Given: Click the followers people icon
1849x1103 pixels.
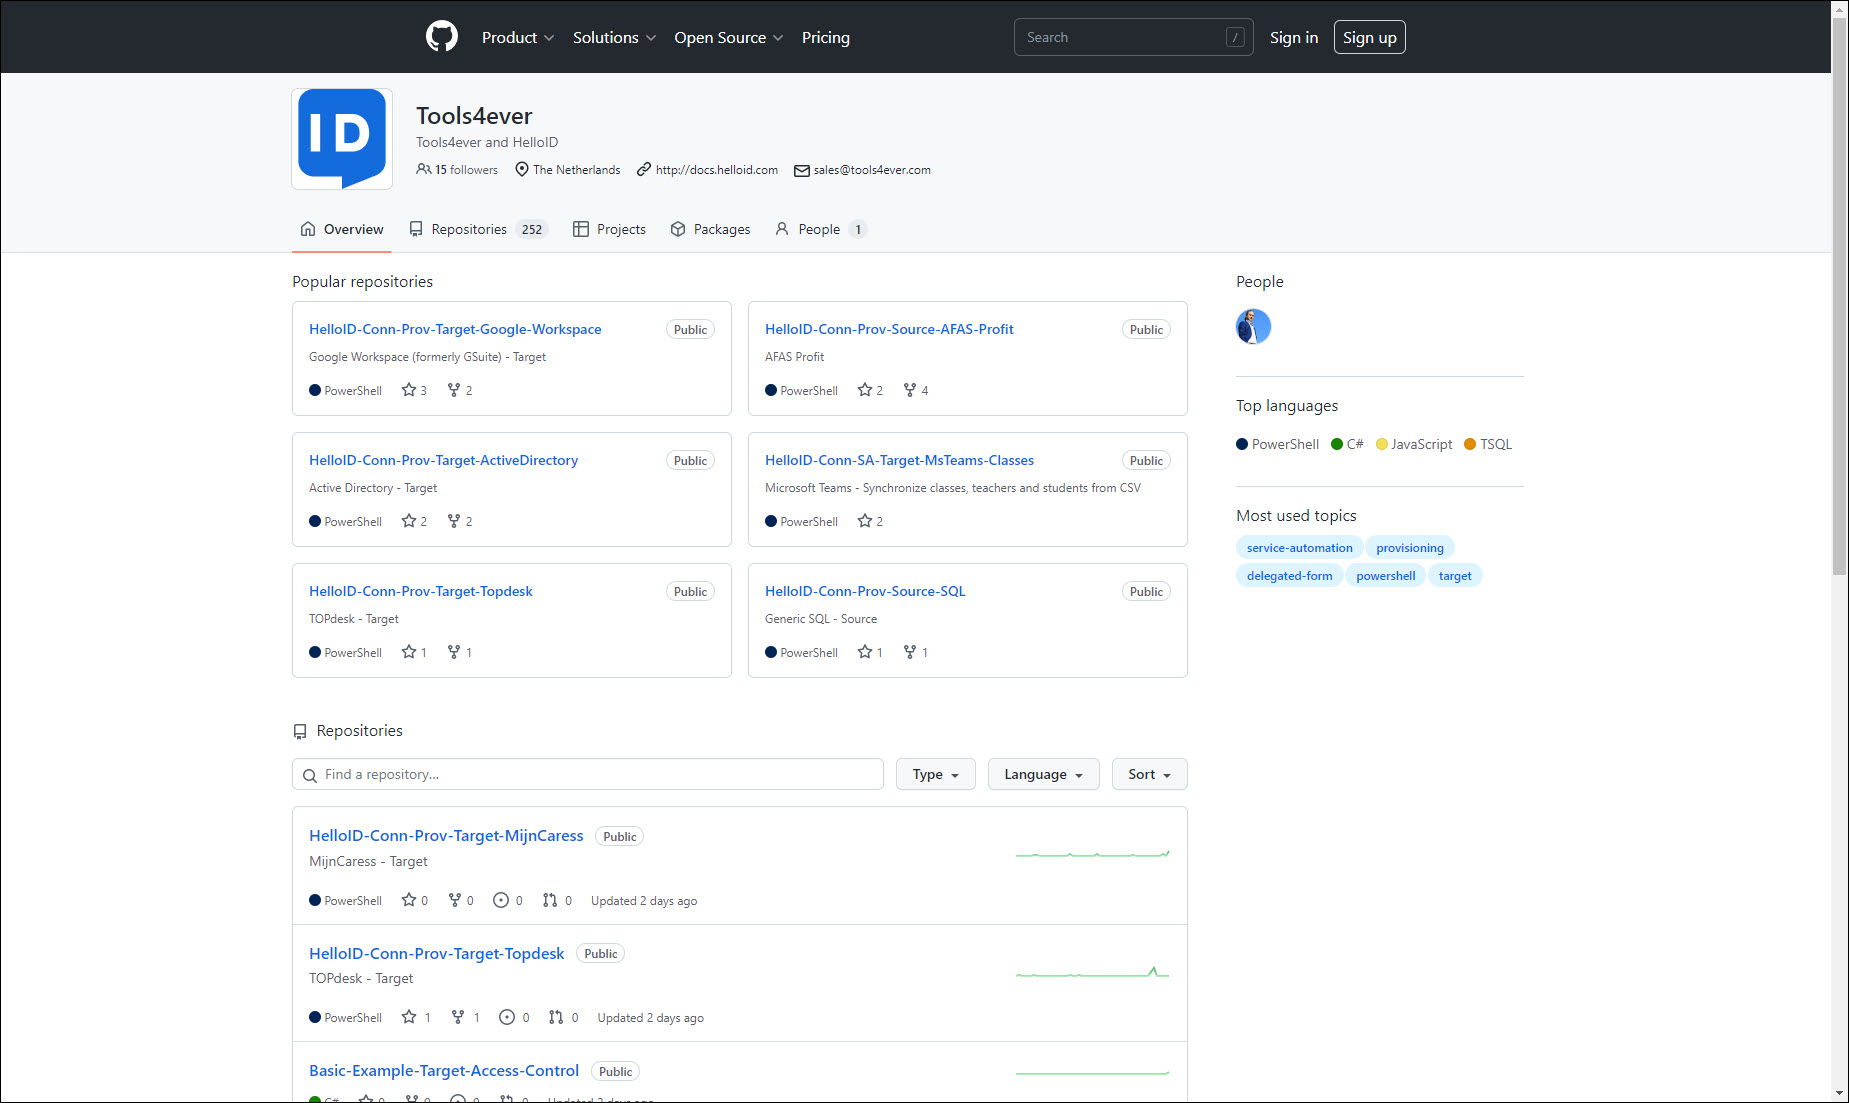Looking at the screenshot, I should pyautogui.click(x=424, y=170).
